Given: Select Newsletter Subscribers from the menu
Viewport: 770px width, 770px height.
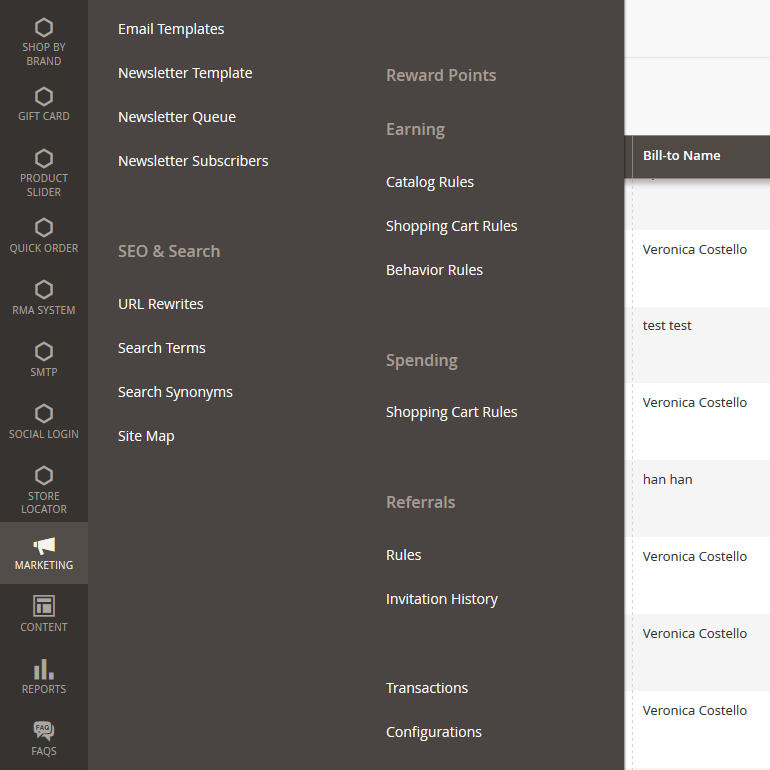Looking at the screenshot, I should tap(193, 161).
